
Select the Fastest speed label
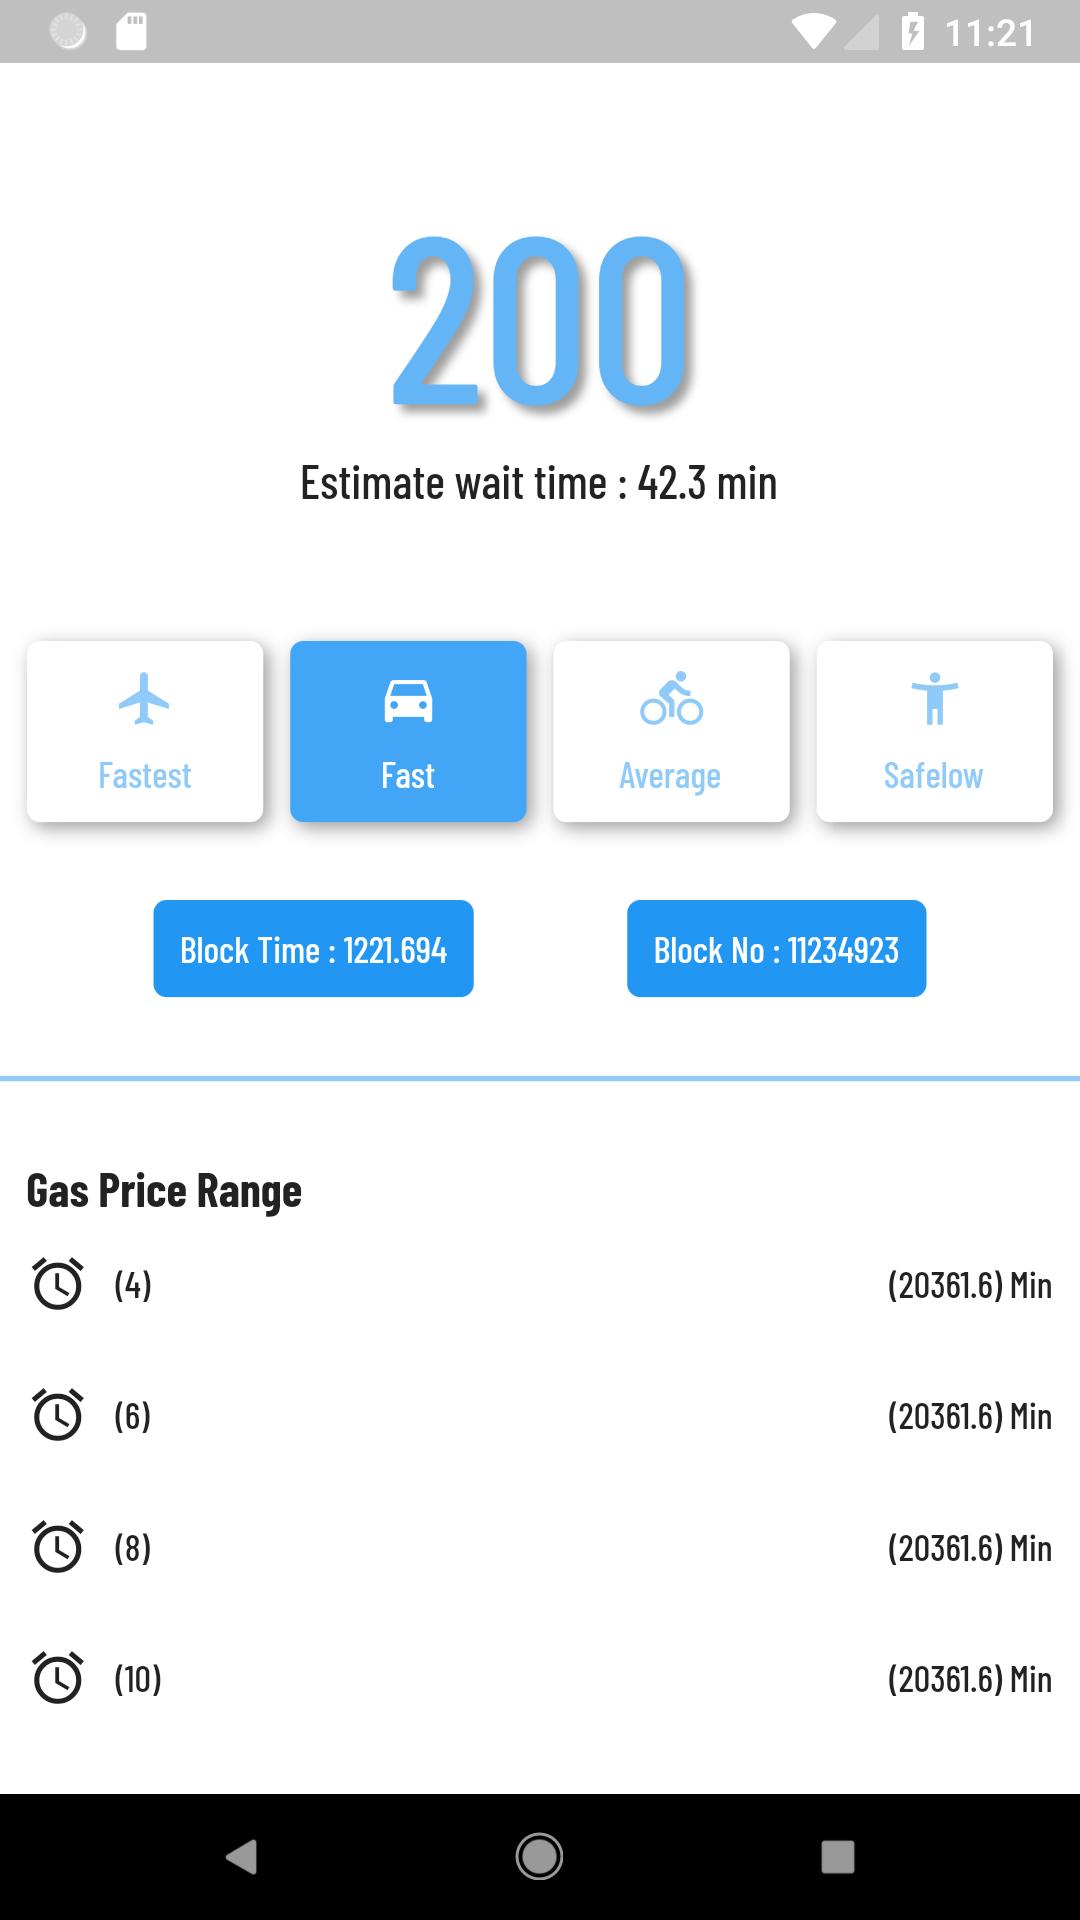pos(144,776)
